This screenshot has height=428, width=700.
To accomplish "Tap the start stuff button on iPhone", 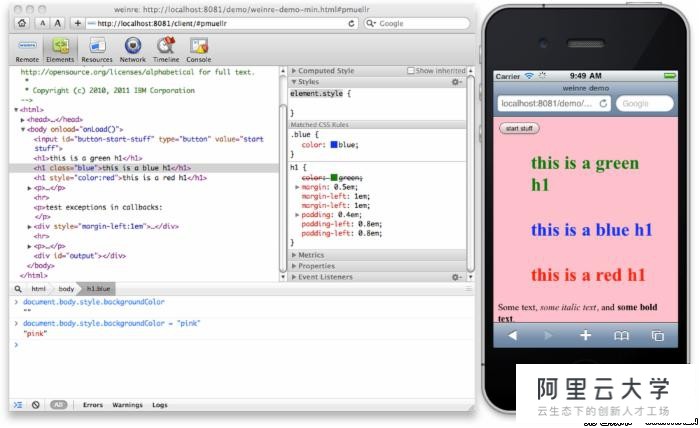I will pos(519,129).
